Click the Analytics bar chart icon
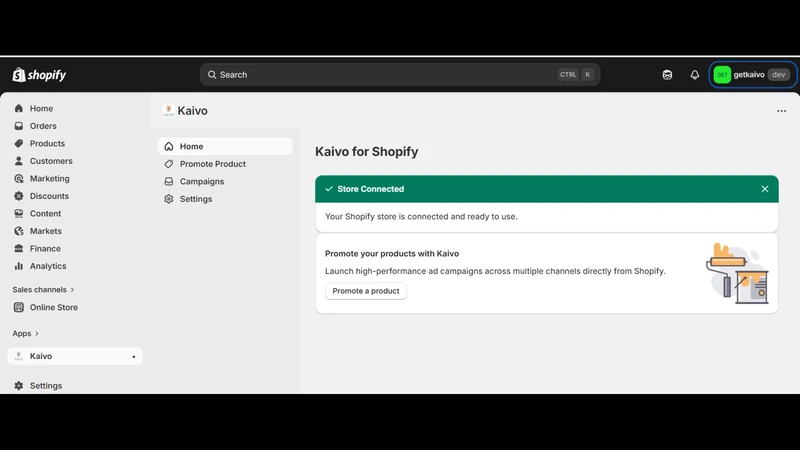 [19, 266]
